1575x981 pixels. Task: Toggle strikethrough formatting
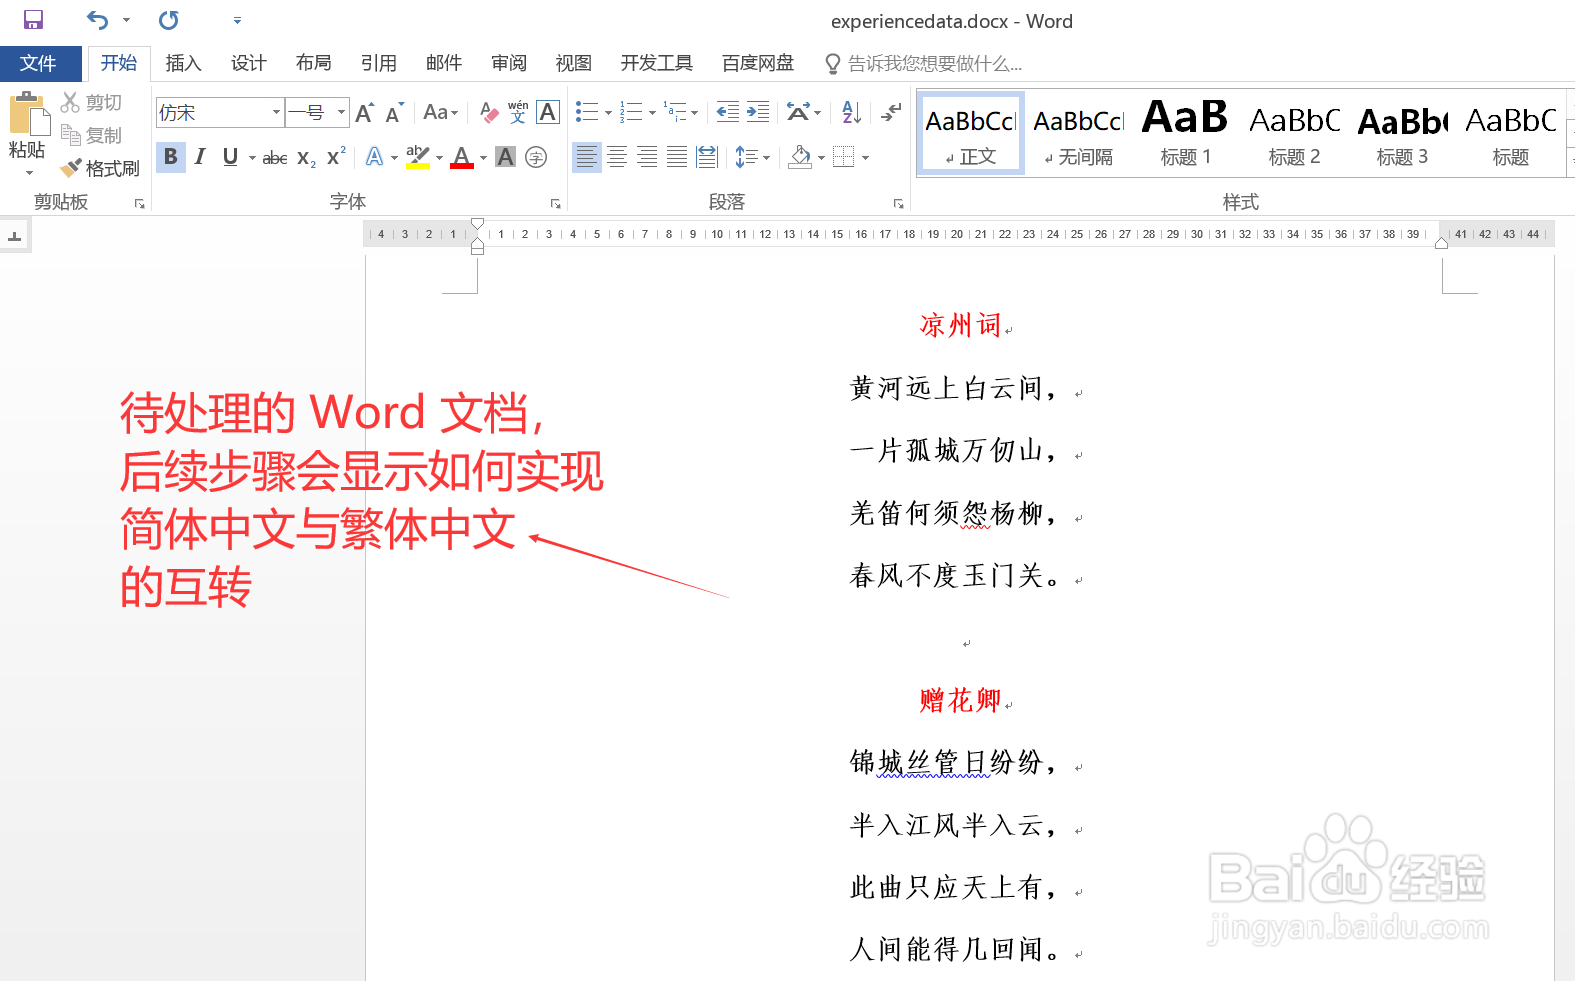tap(275, 157)
